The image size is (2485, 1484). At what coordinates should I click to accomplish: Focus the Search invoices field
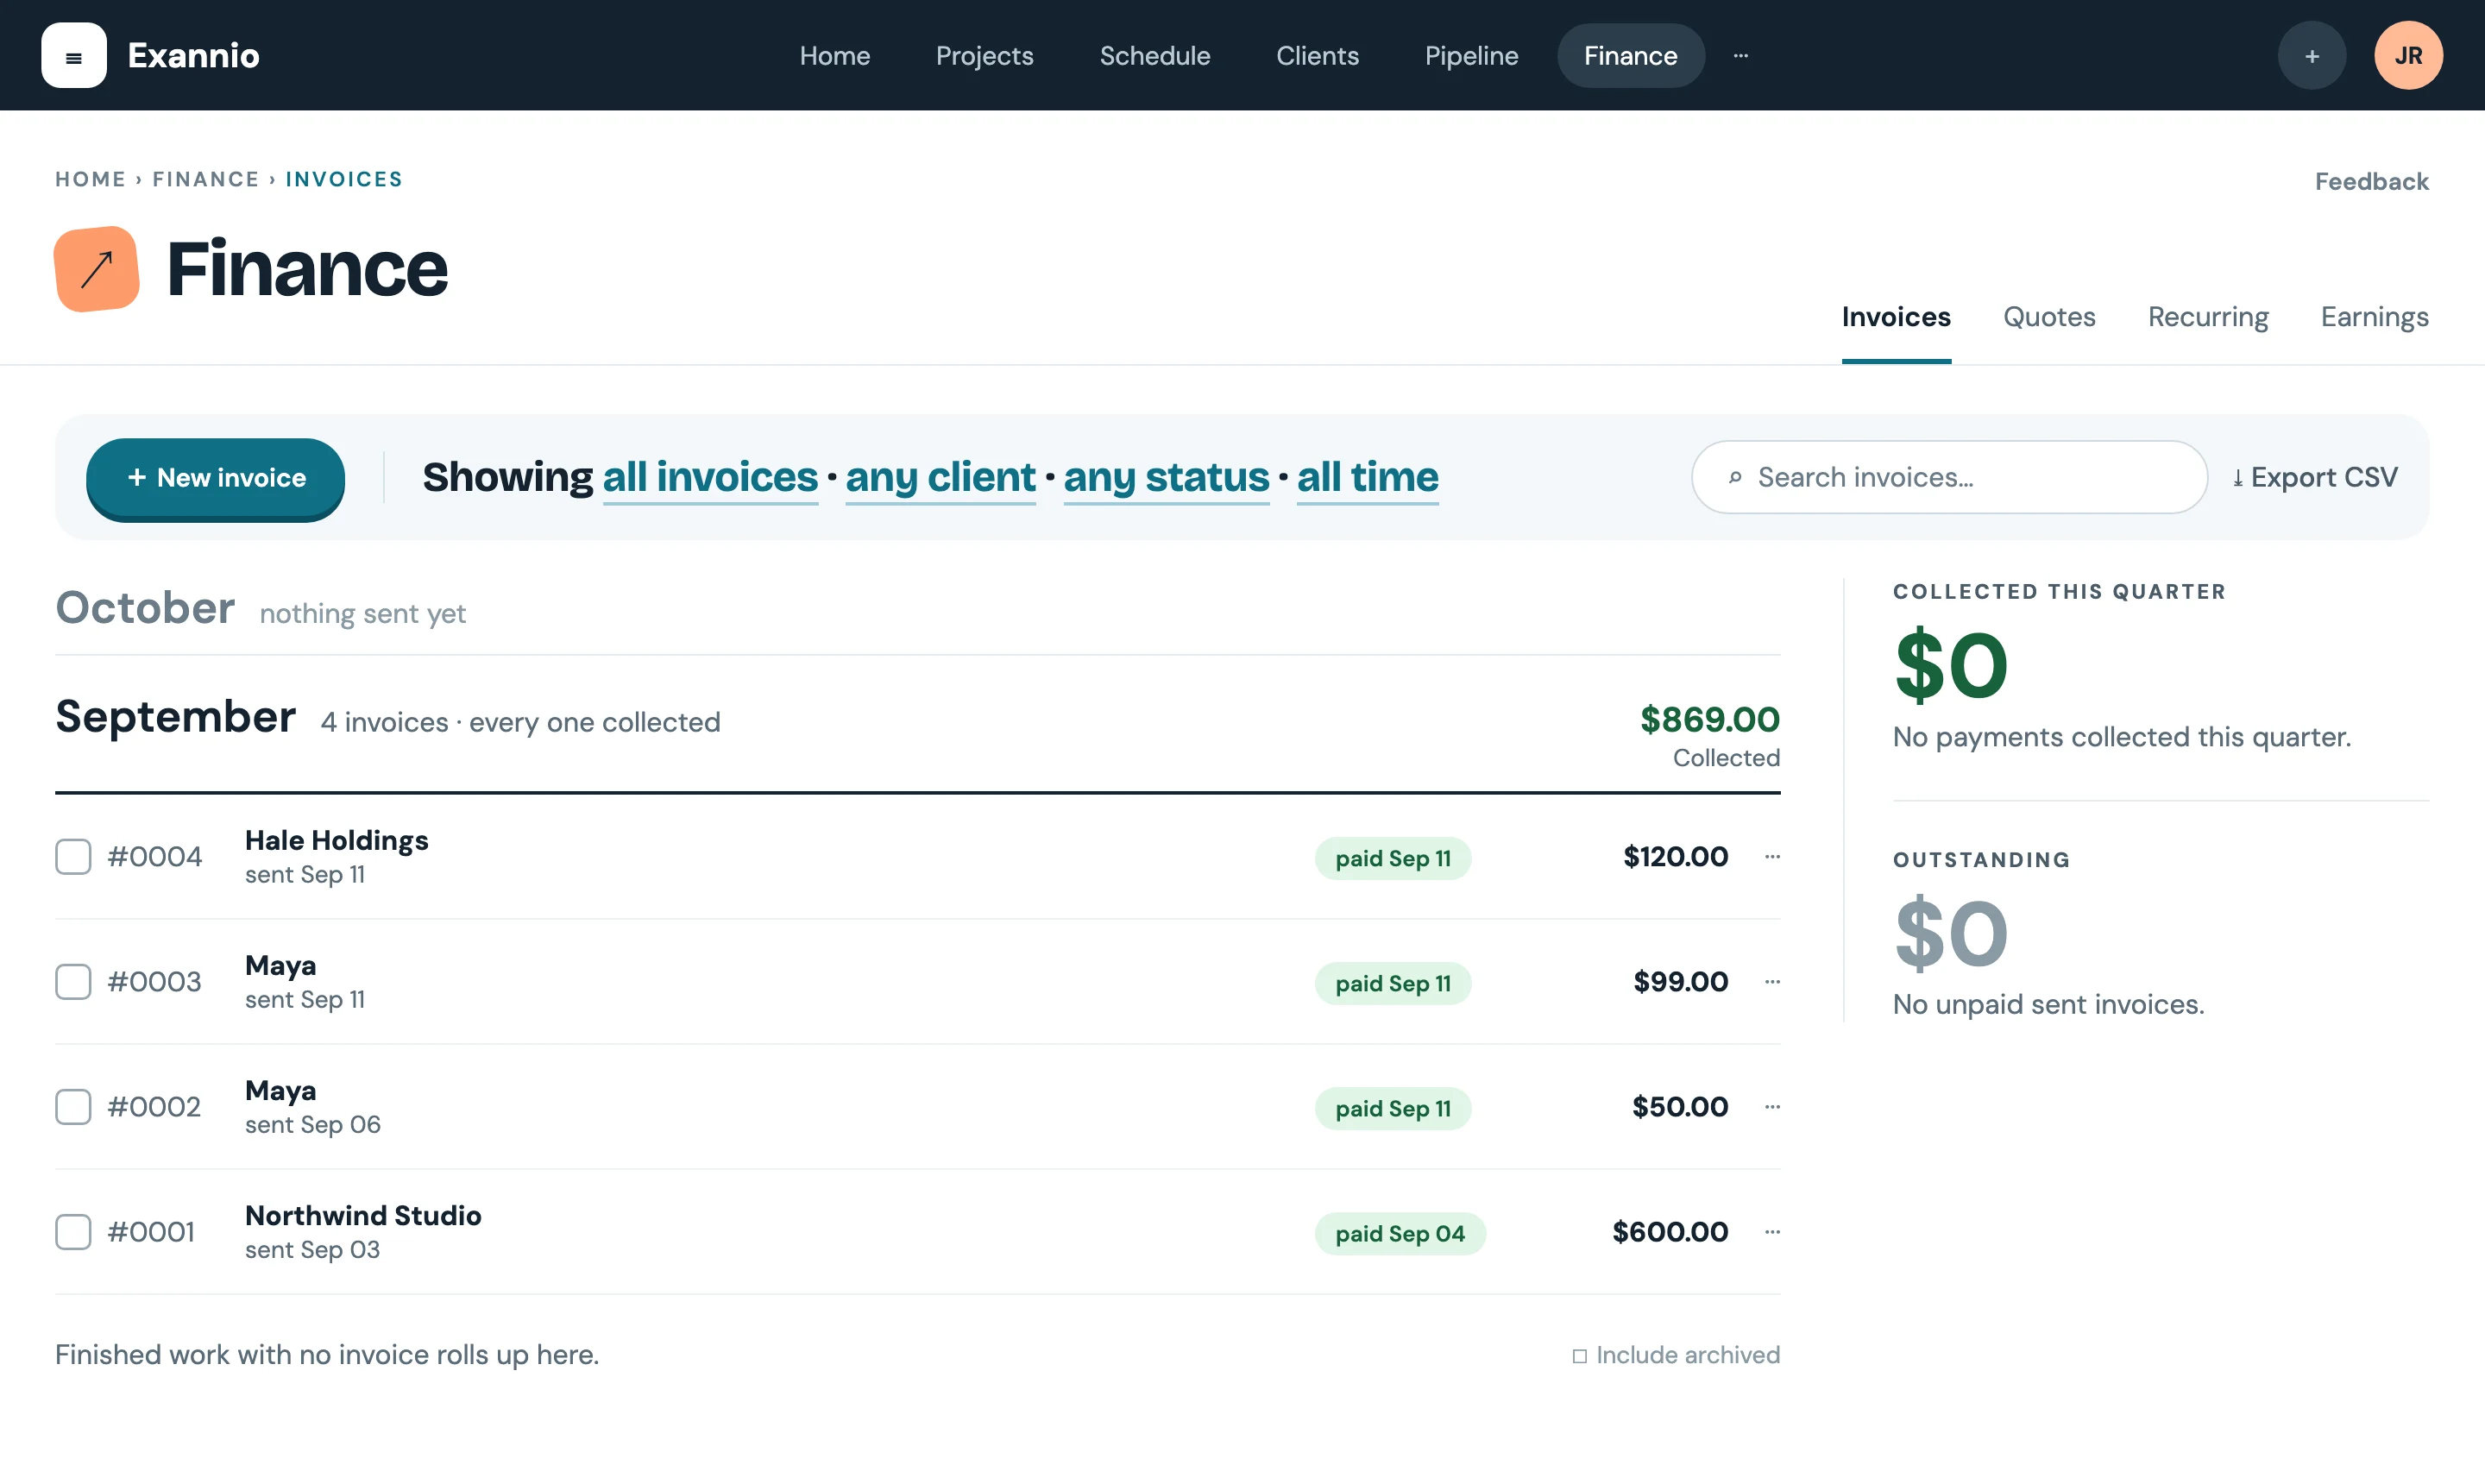click(1949, 478)
